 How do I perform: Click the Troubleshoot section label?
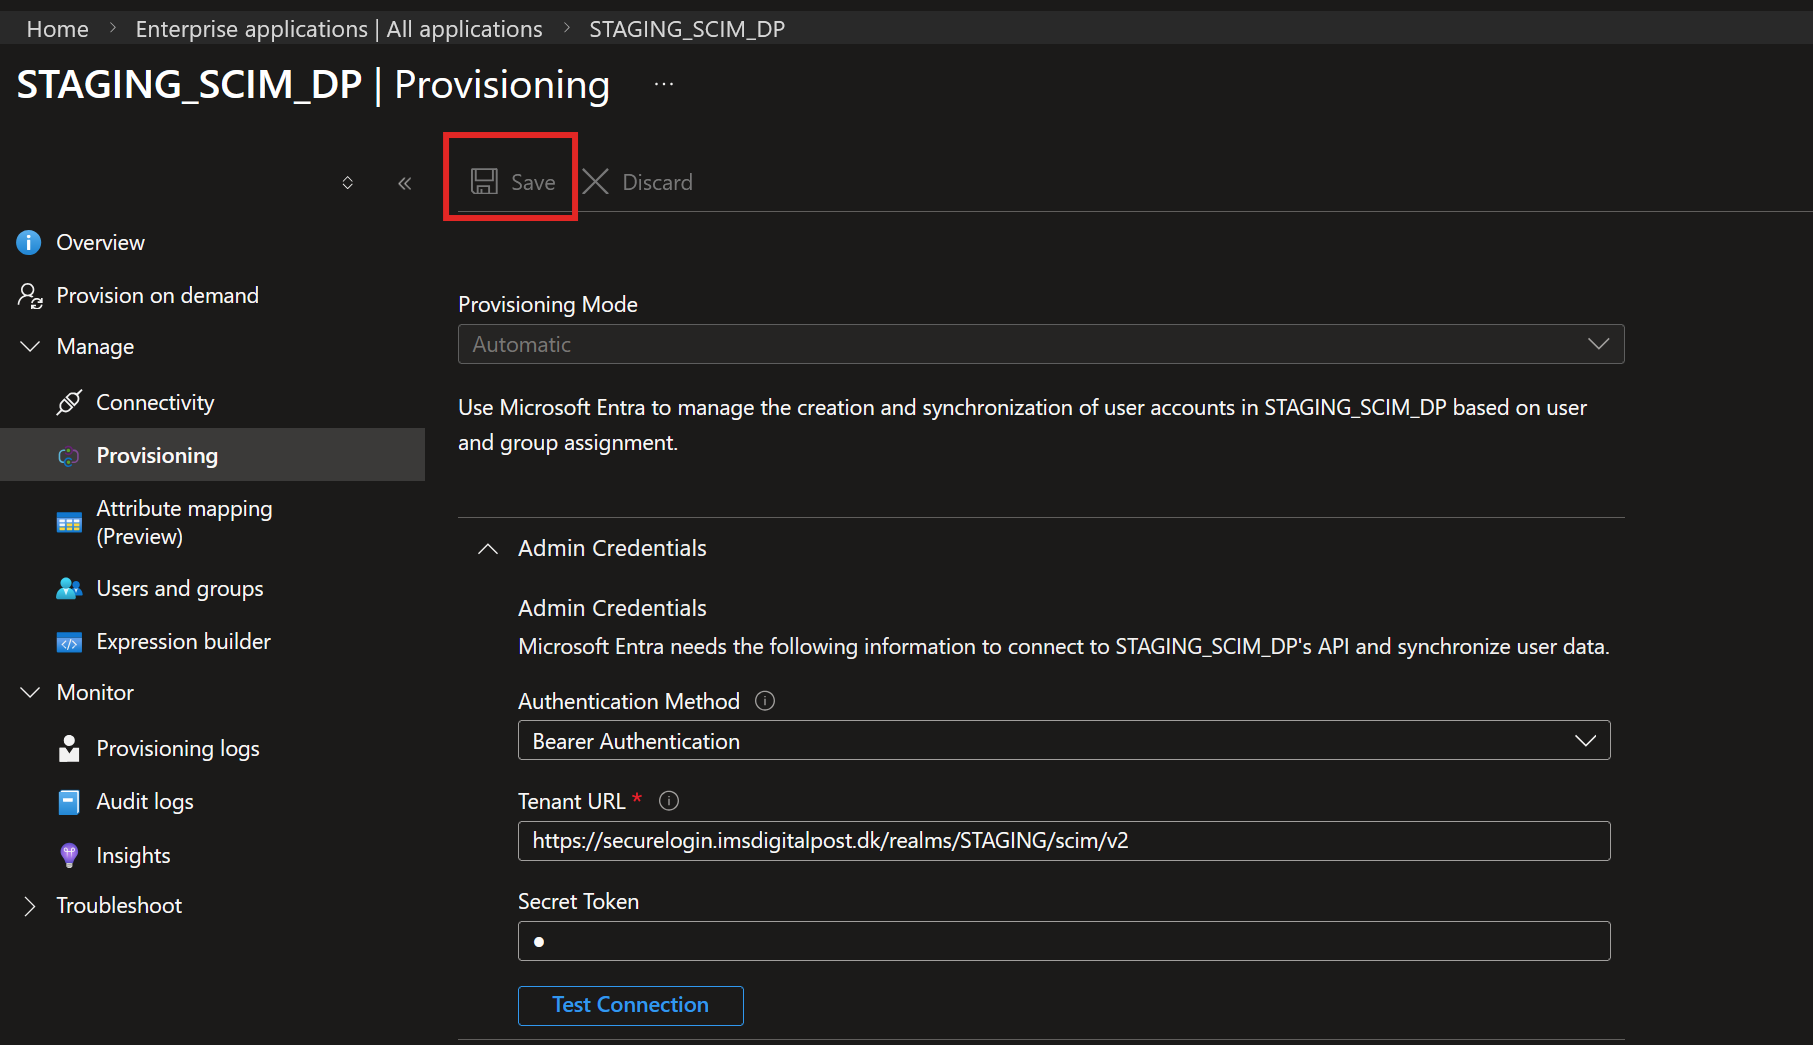119,905
